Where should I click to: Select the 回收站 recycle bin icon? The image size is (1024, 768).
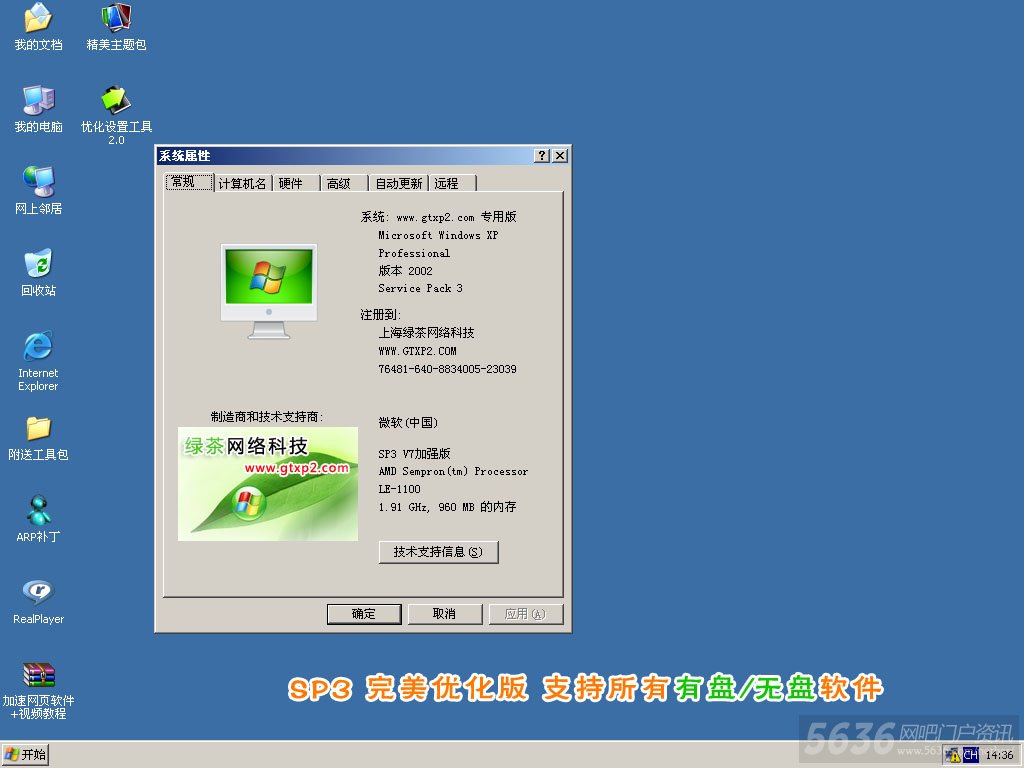pyautogui.click(x=38, y=272)
